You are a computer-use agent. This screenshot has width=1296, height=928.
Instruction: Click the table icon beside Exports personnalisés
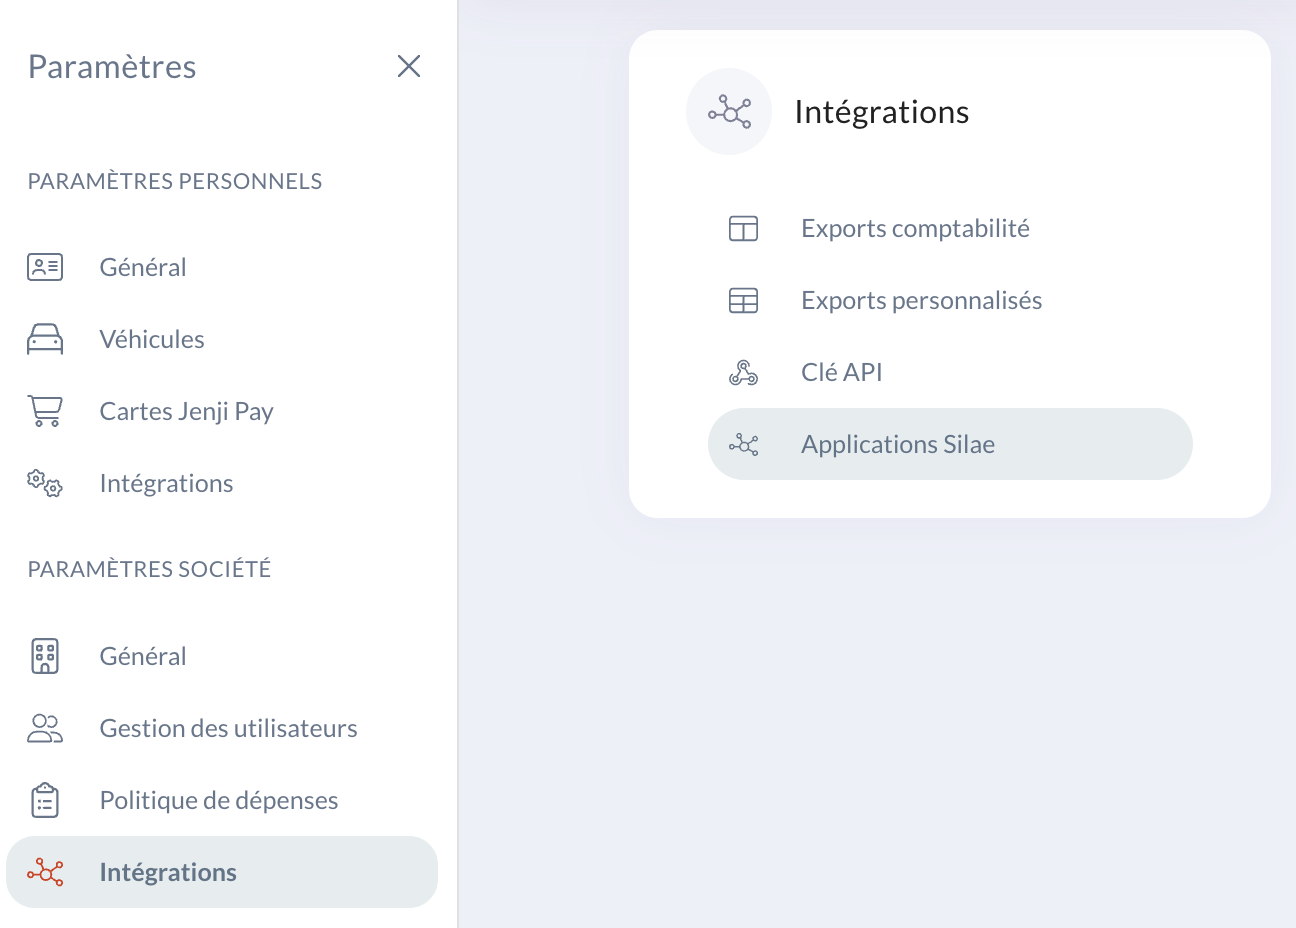743,300
